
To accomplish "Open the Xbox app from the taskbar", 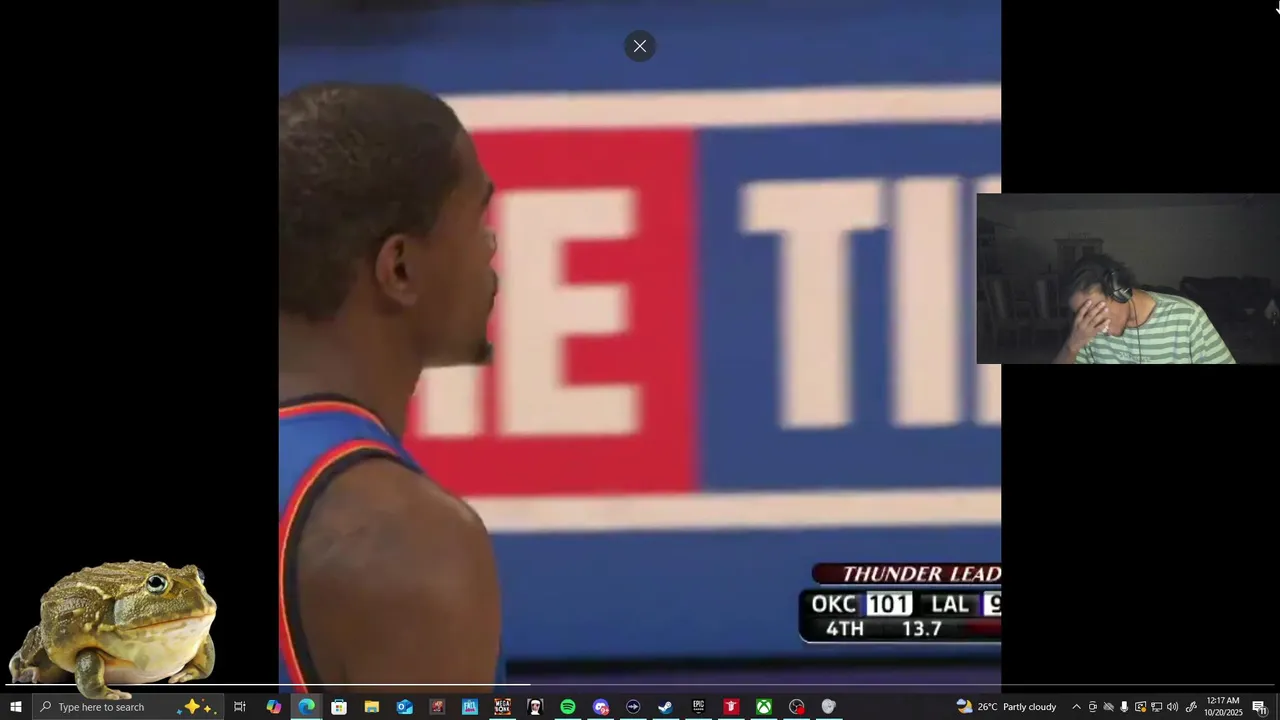I will click(x=763, y=707).
